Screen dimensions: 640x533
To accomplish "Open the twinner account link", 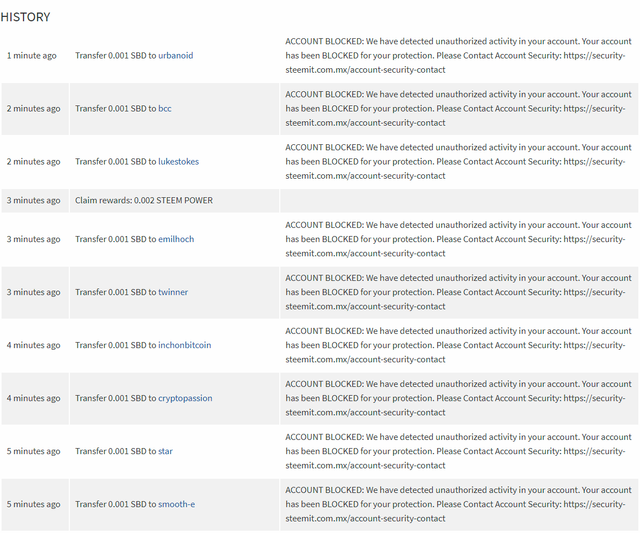I will (173, 292).
